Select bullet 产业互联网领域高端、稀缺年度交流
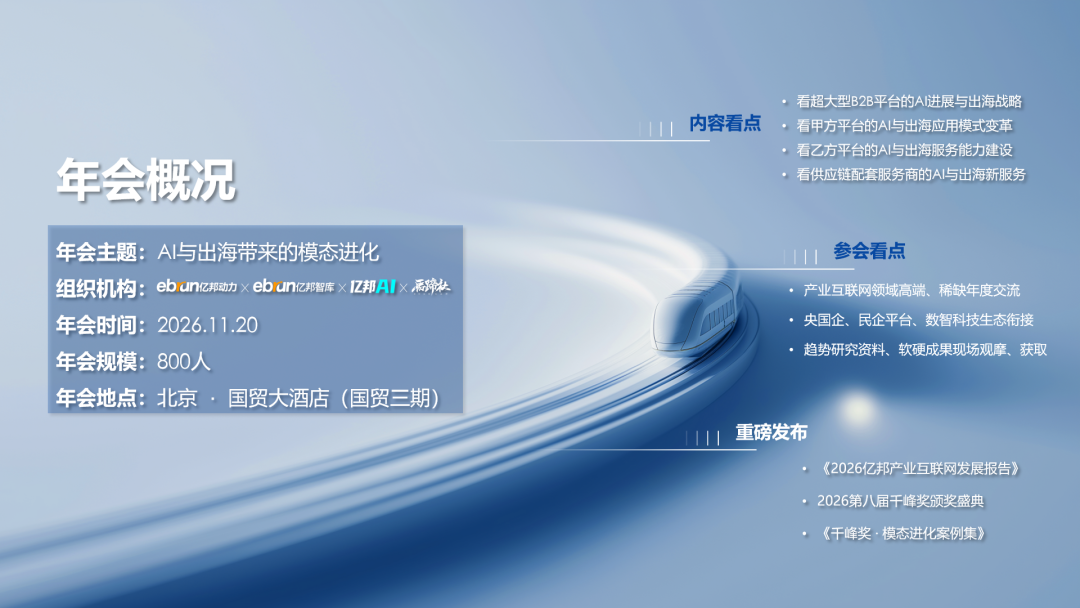The height and width of the screenshot is (608, 1080). [x=912, y=291]
